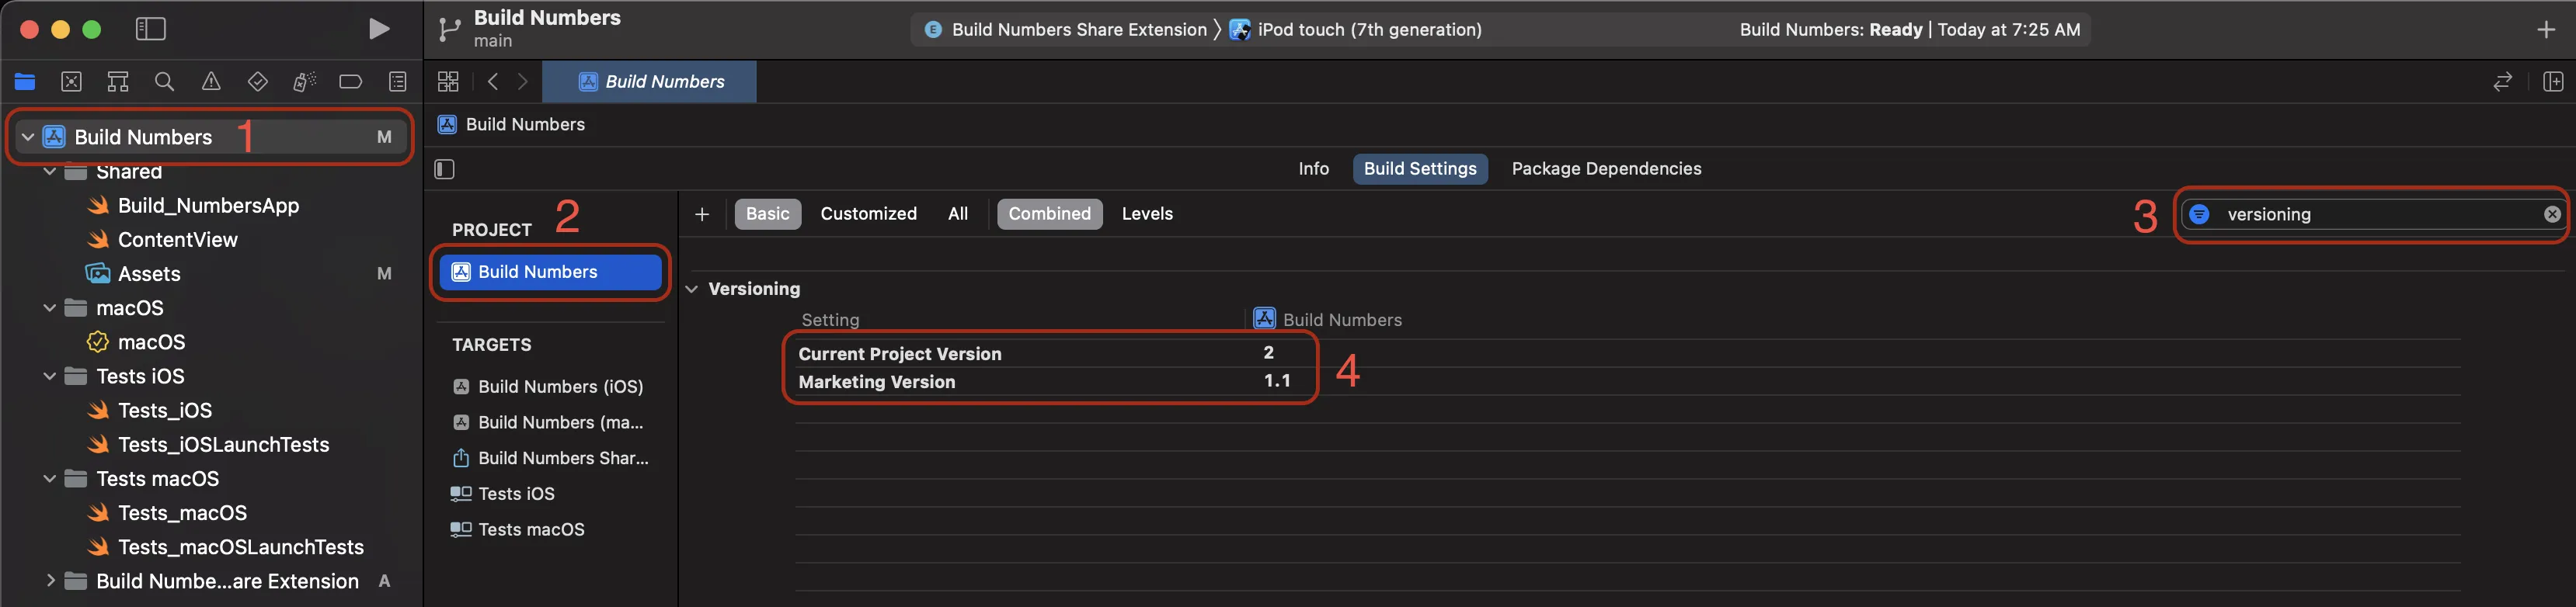Open the Issue navigator warning icon
The height and width of the screenshot is (607, 2576).
211,82
